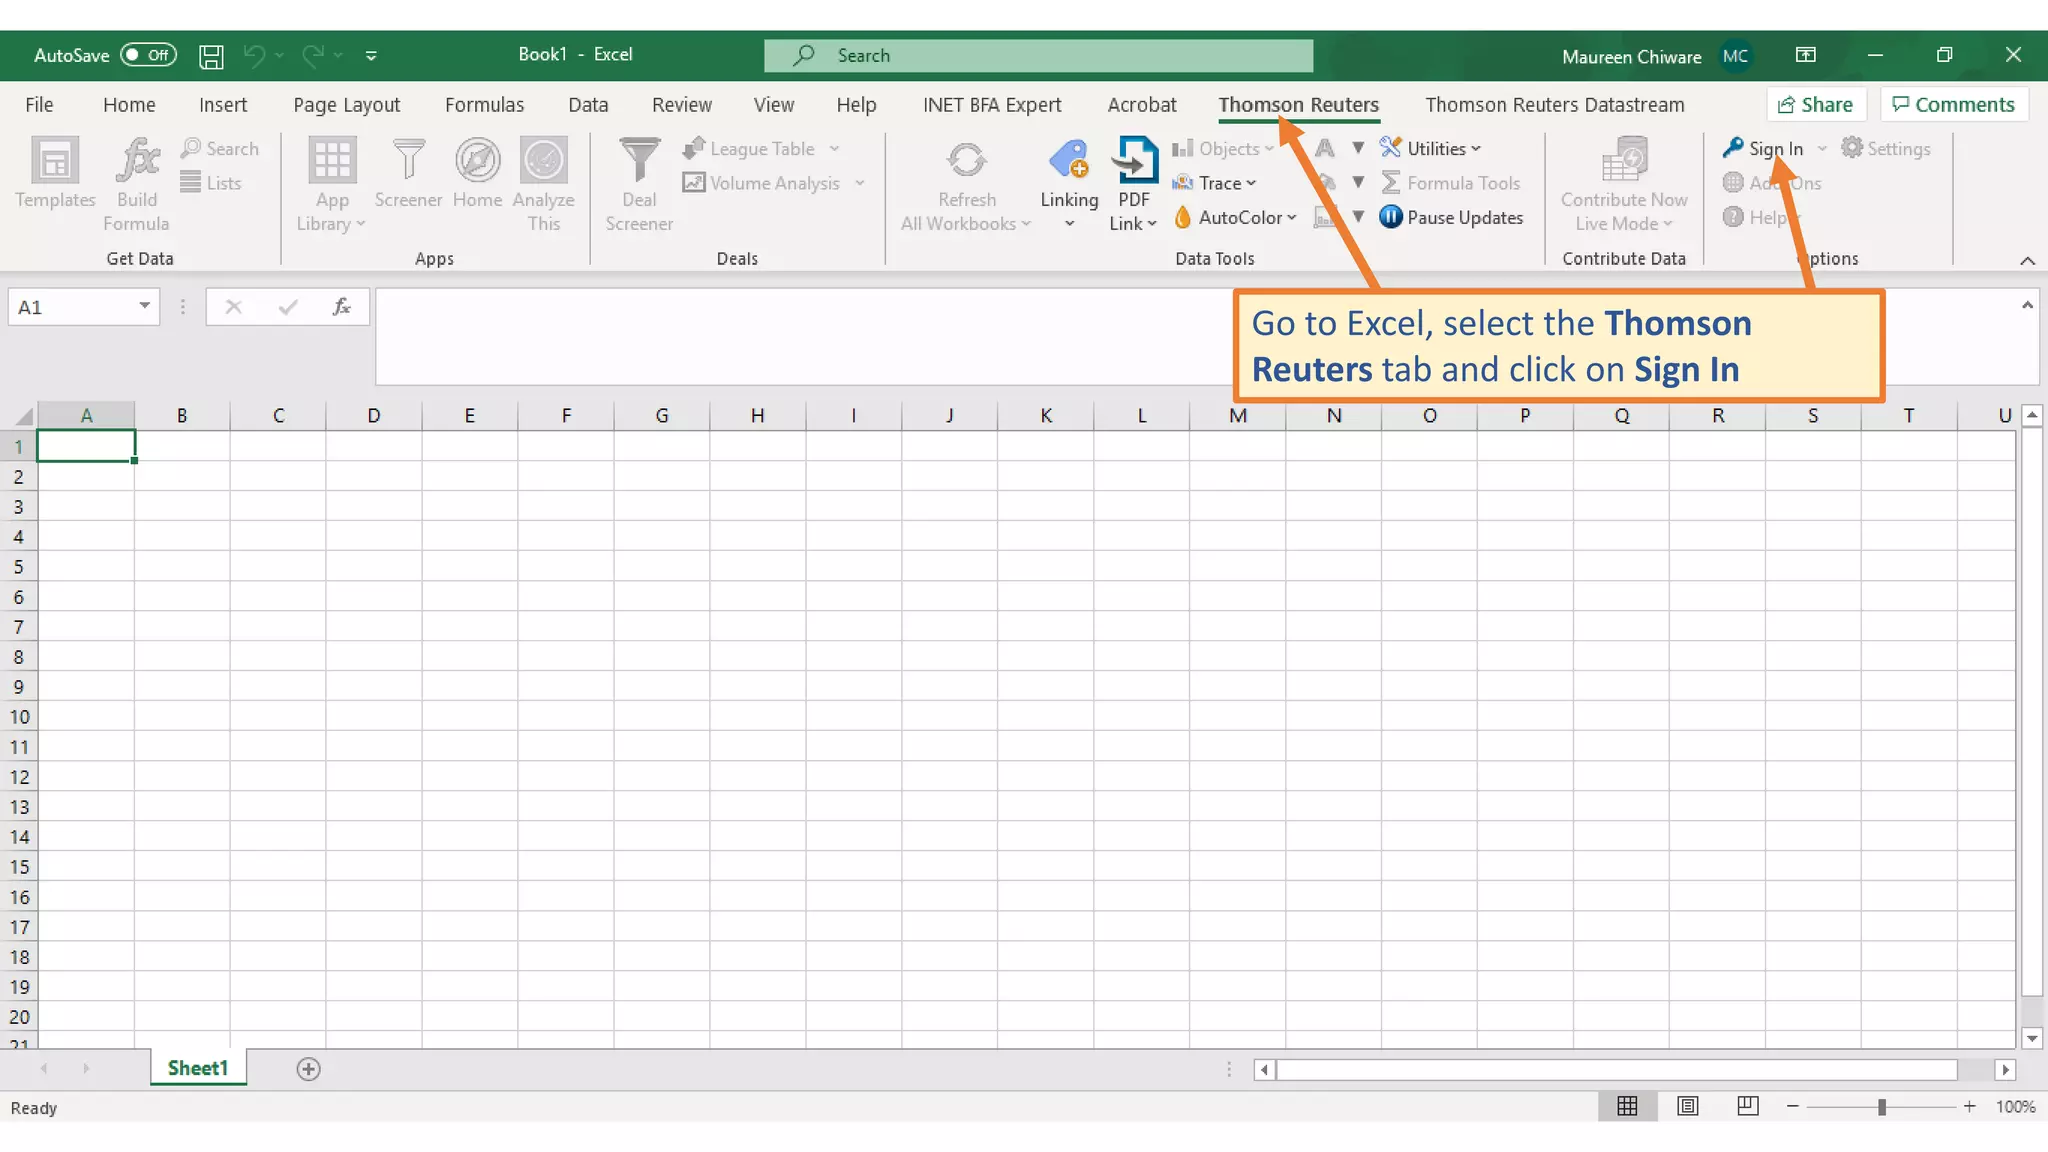The image size is (2048, 1152).
Task: Open AutoColor dropdown
Action: 1235,217
